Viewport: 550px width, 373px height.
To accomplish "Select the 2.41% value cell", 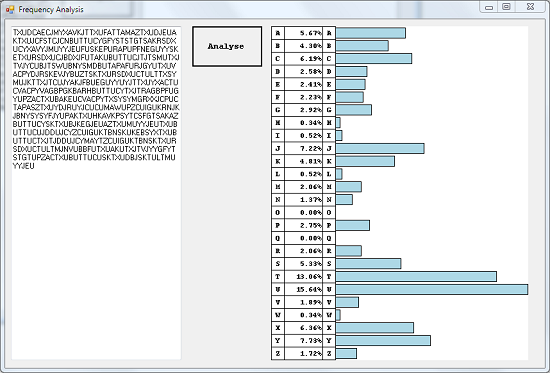I will (x=303, y=85).
